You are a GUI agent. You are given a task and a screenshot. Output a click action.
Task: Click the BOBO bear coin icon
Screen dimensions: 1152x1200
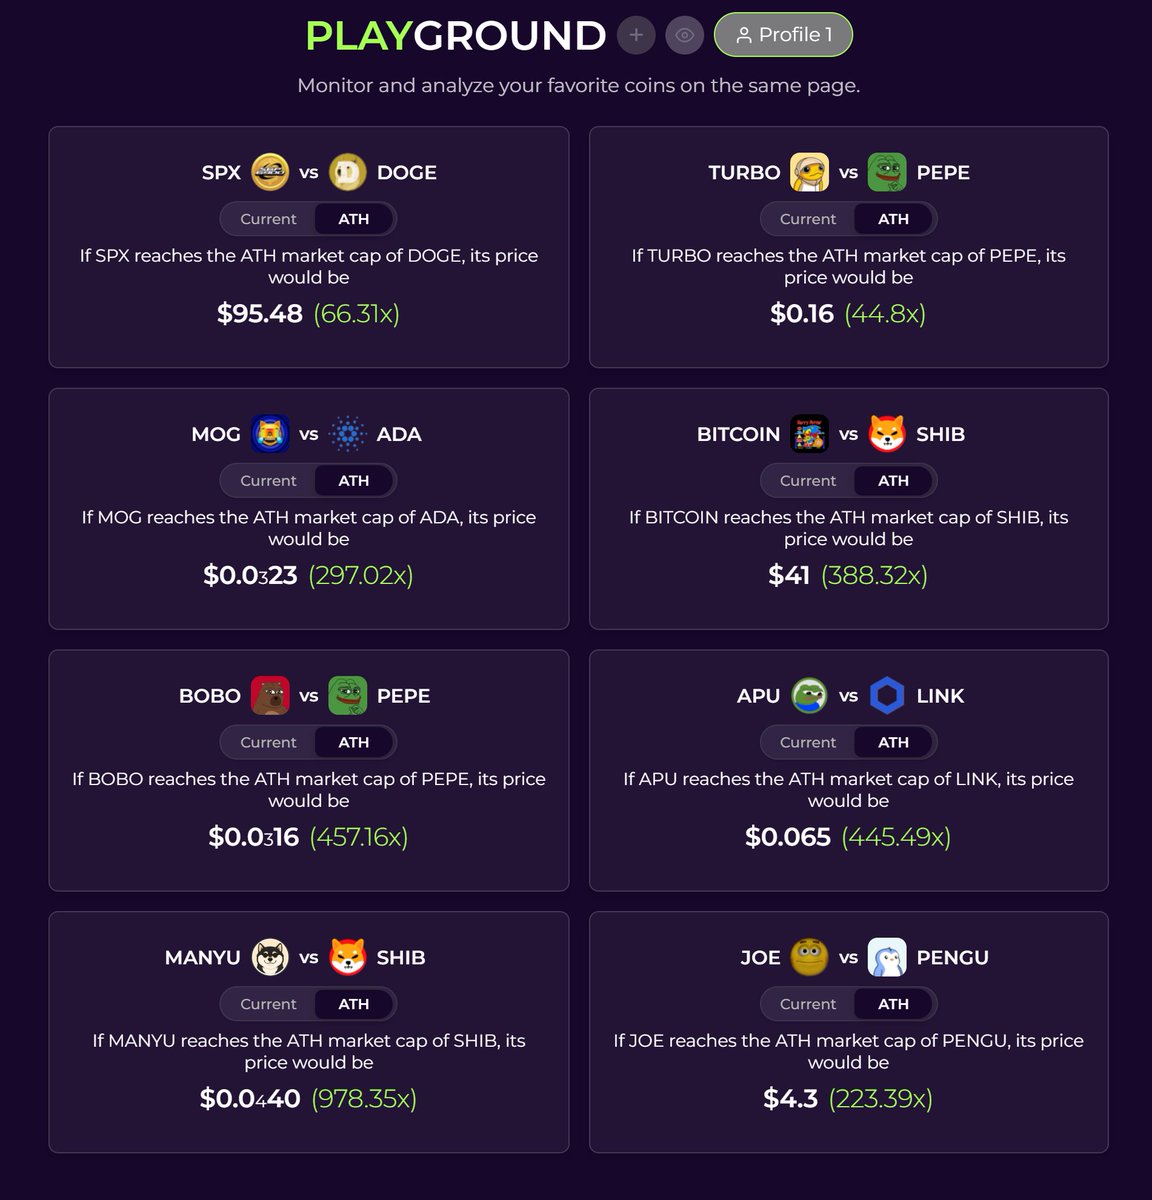pyautogui.click(x=270, y=696)
